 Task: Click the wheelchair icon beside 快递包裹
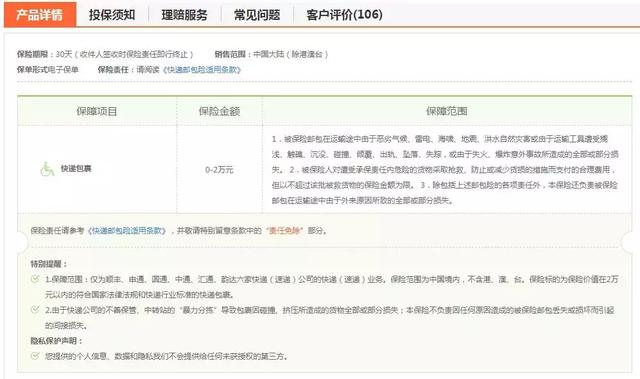pyautogui.click(x=47, y=169)
